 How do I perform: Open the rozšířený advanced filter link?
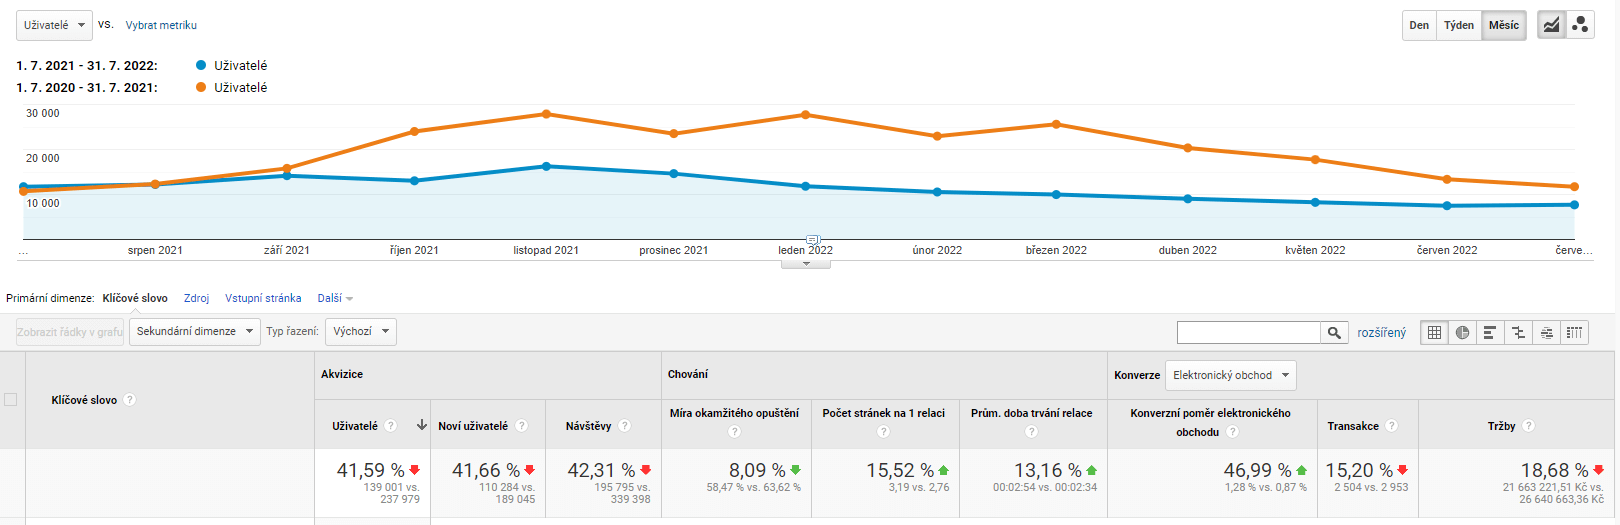[1381, 333]
